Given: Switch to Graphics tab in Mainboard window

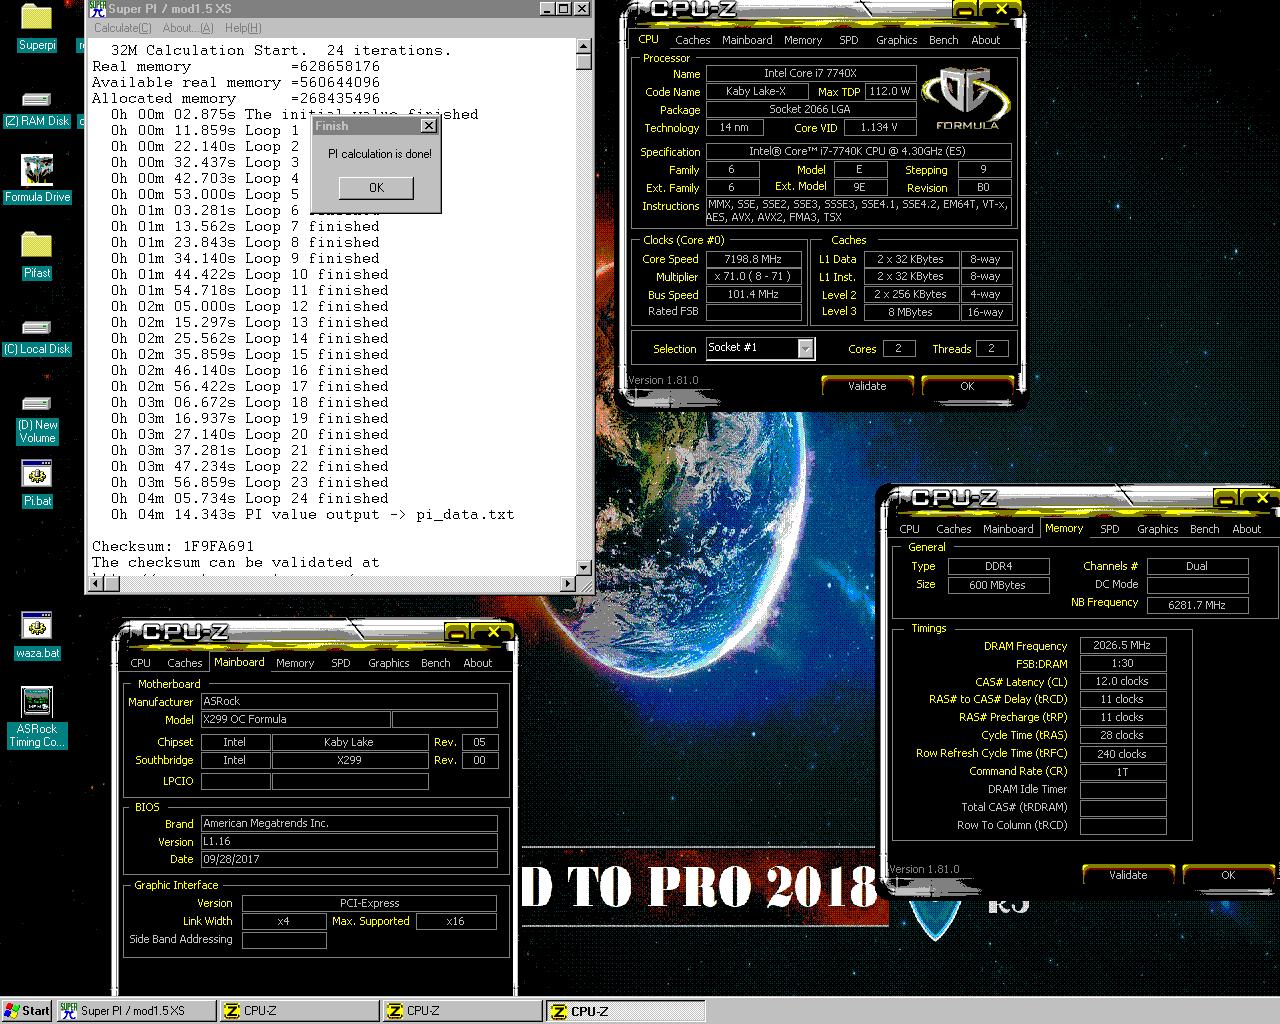Looking at the screenshot, I should pyautogui.click(x=389, y=663).
